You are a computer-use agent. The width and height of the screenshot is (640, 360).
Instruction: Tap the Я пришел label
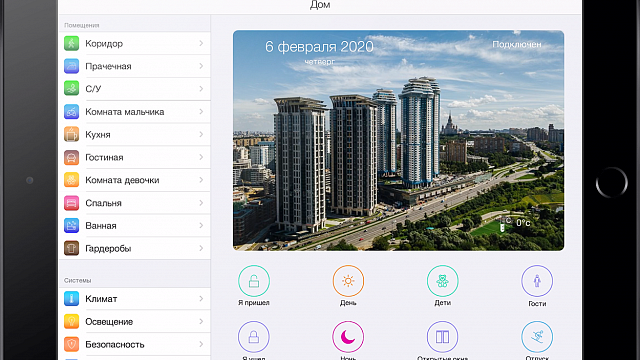coord(254,303)
